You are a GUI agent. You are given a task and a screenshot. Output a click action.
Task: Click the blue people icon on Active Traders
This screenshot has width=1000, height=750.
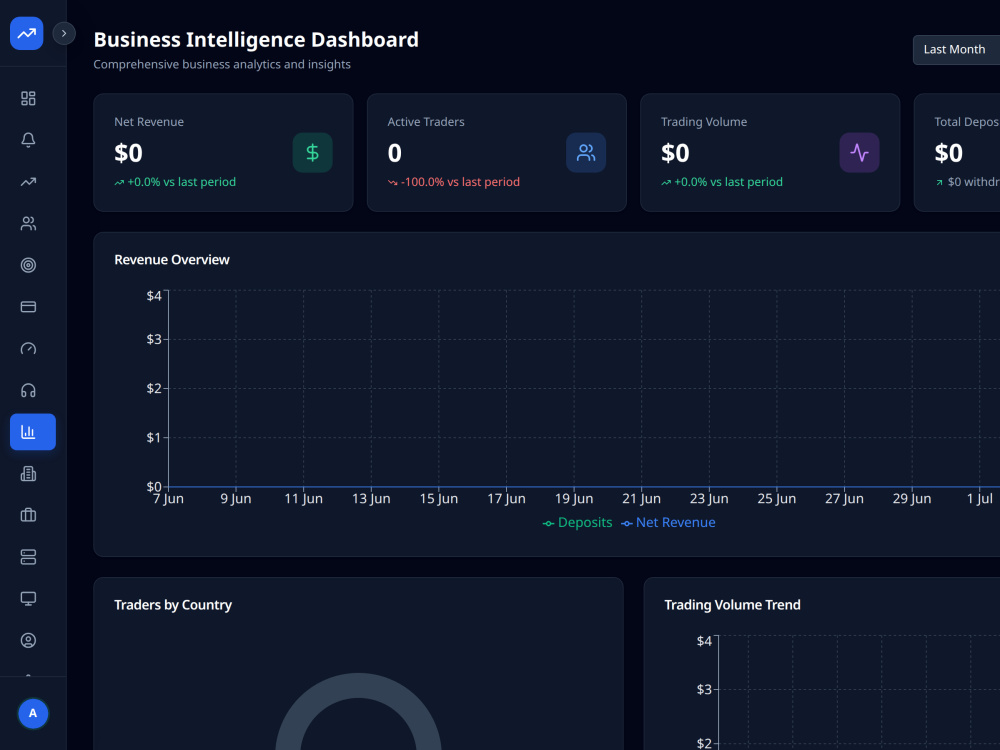586,152
